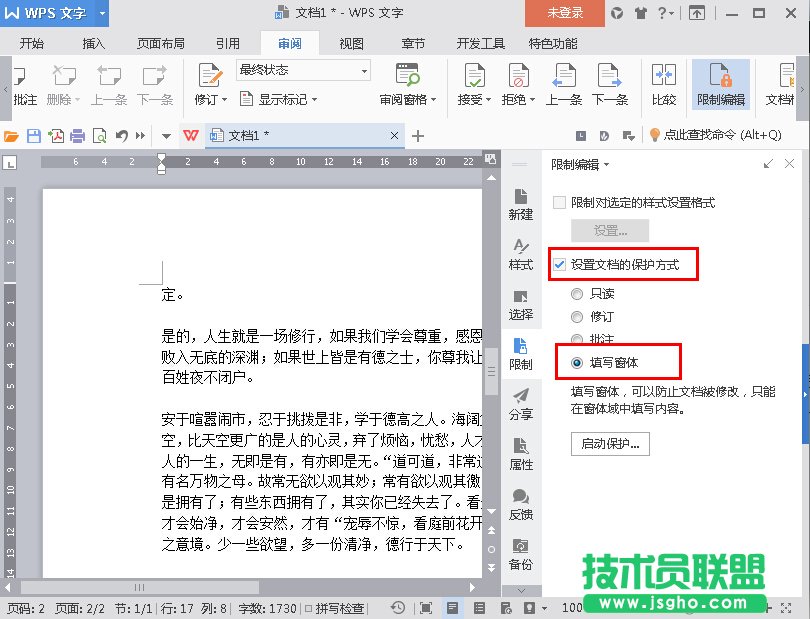
Task: Expand the 最终状态 display state dropdown
Action: pos(364,70)
